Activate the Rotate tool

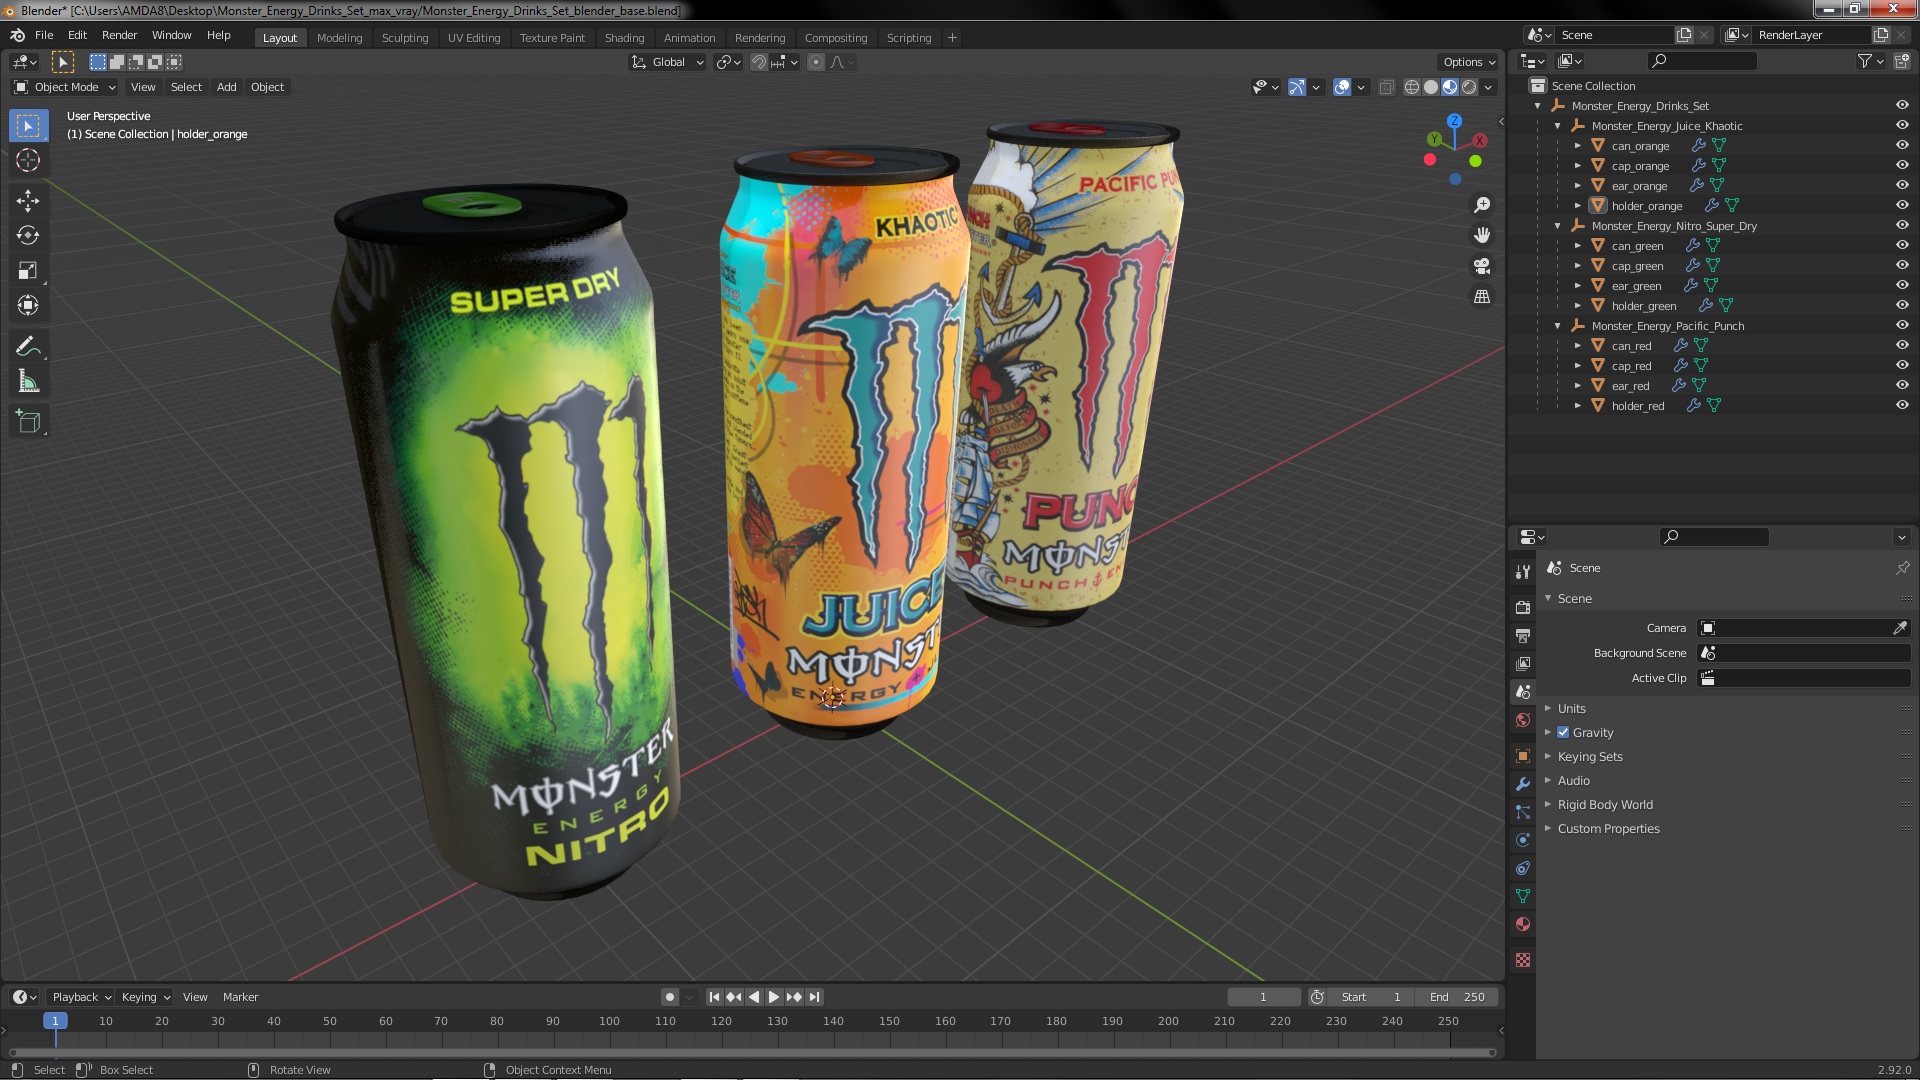coord(28,236)
